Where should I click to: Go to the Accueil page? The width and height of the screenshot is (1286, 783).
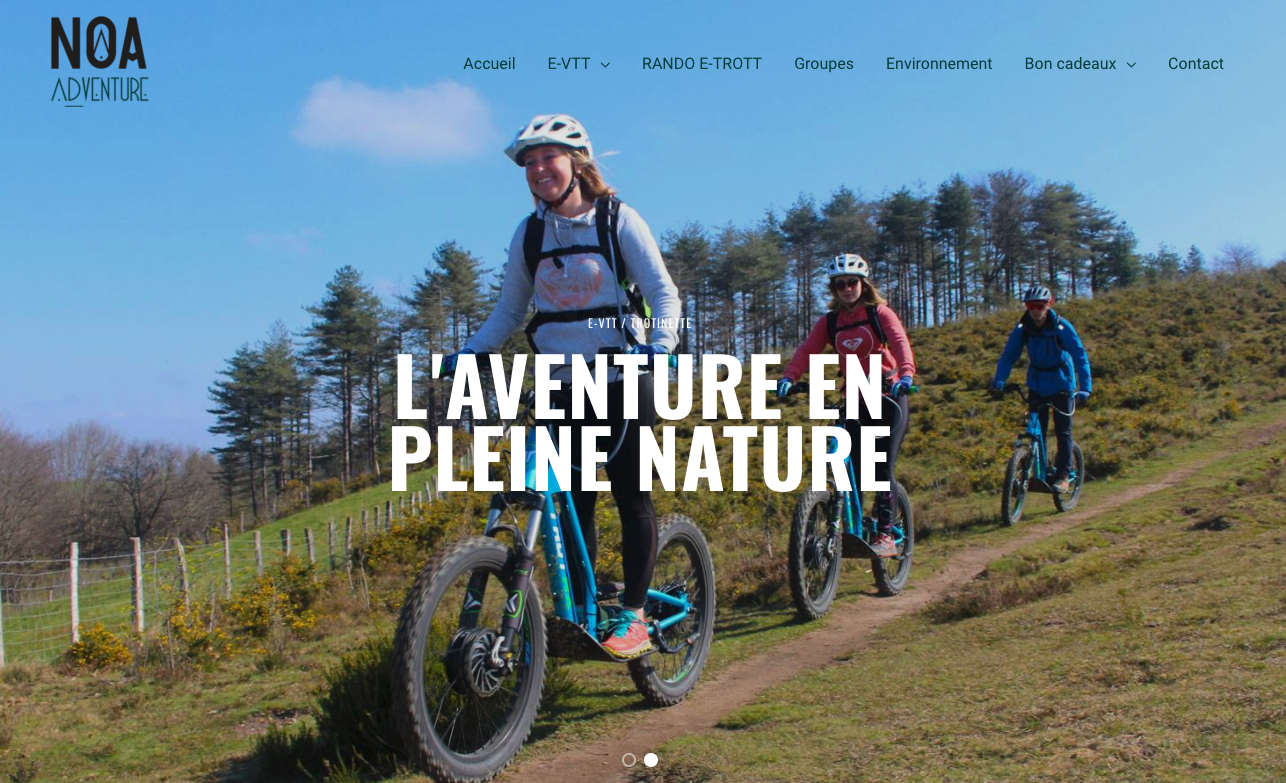tap(489, 64)
